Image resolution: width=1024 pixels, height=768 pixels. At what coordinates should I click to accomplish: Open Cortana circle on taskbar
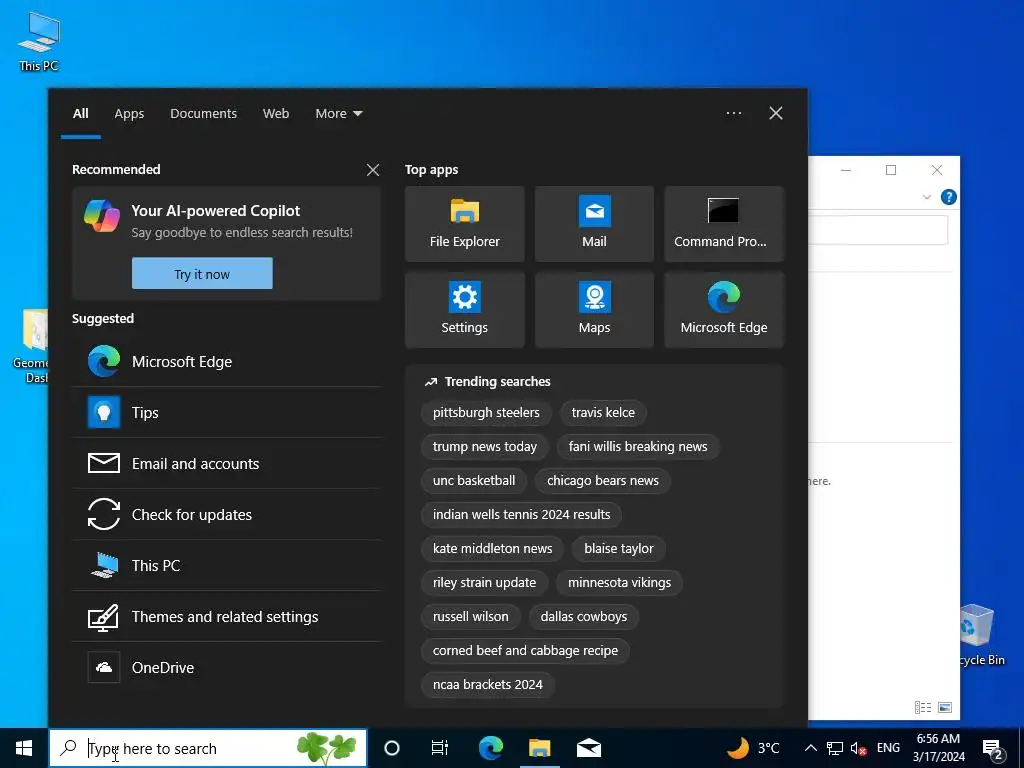click(x=391, y=748)
